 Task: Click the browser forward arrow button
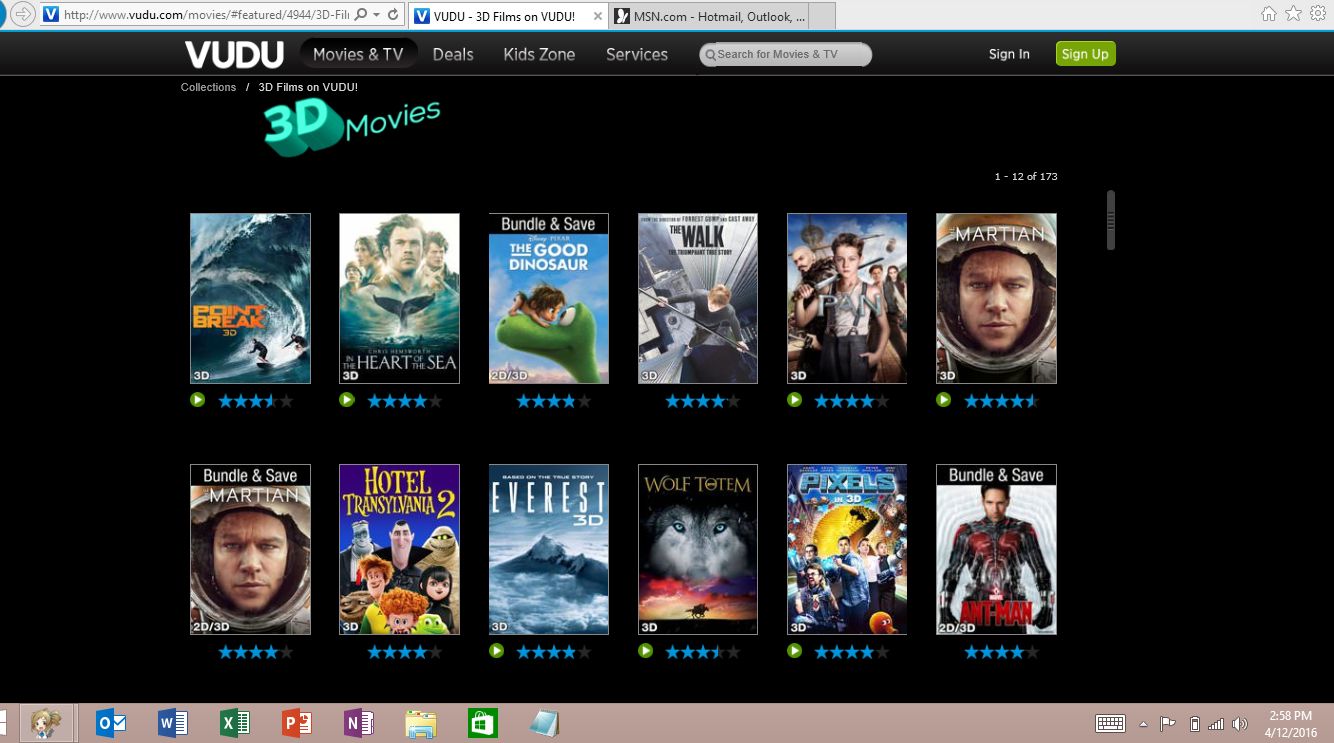pos(23,14)
